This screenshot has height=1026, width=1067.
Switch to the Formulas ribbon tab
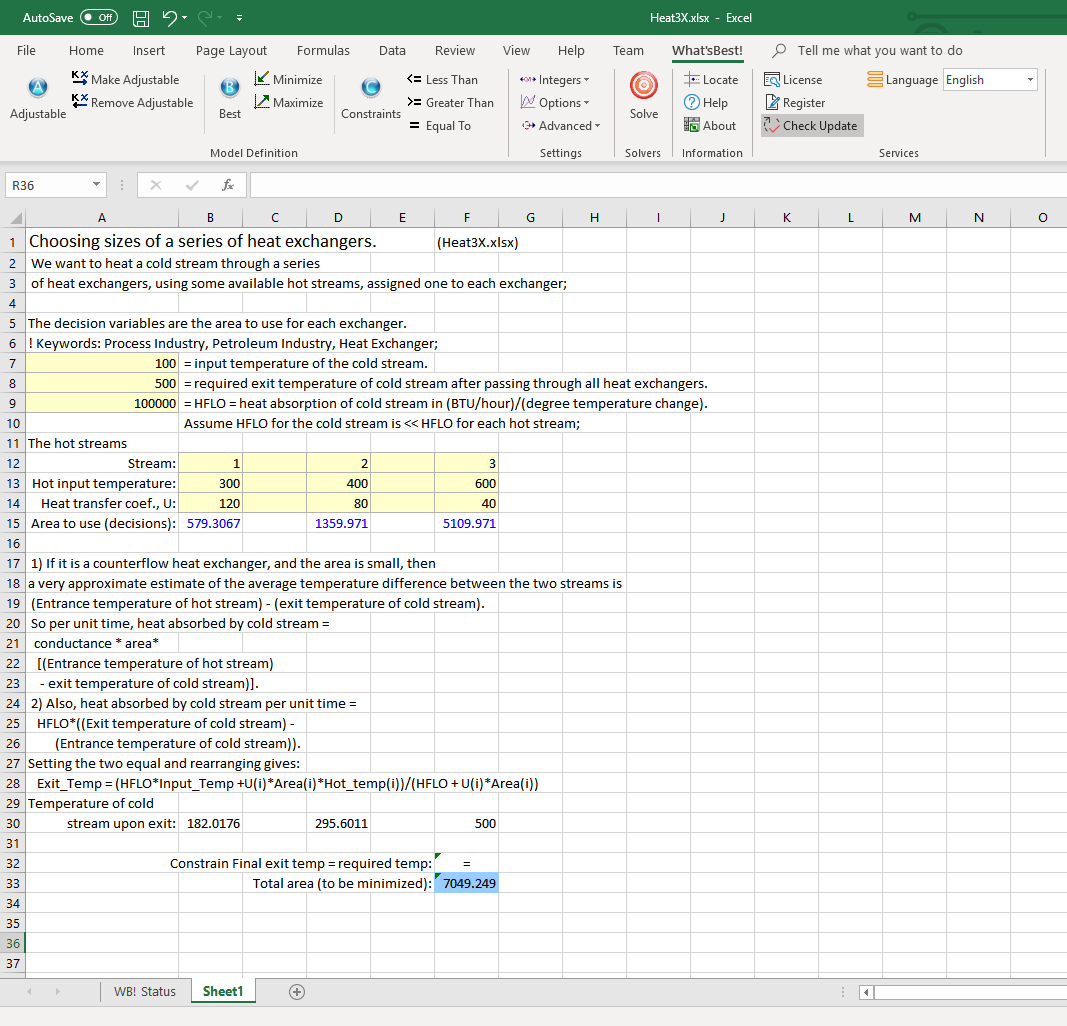(x=323, y=51)
